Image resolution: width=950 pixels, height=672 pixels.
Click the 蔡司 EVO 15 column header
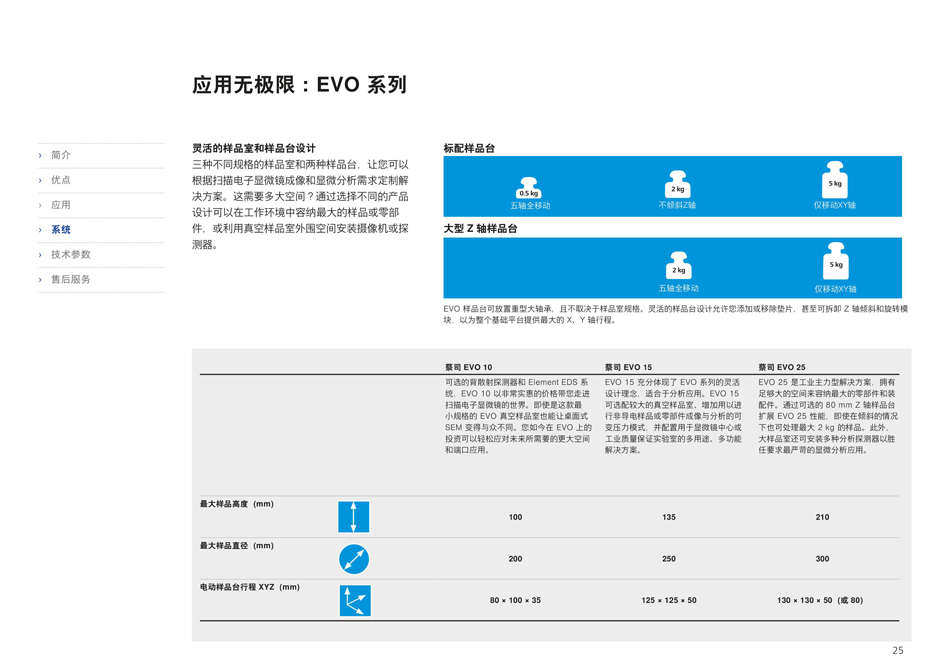click(x=628, y=367)
